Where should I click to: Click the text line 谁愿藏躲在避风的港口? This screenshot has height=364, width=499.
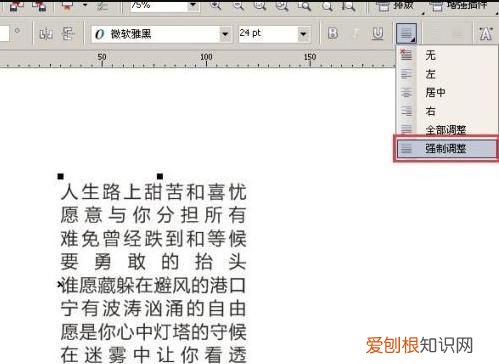(x=153, y=286)
